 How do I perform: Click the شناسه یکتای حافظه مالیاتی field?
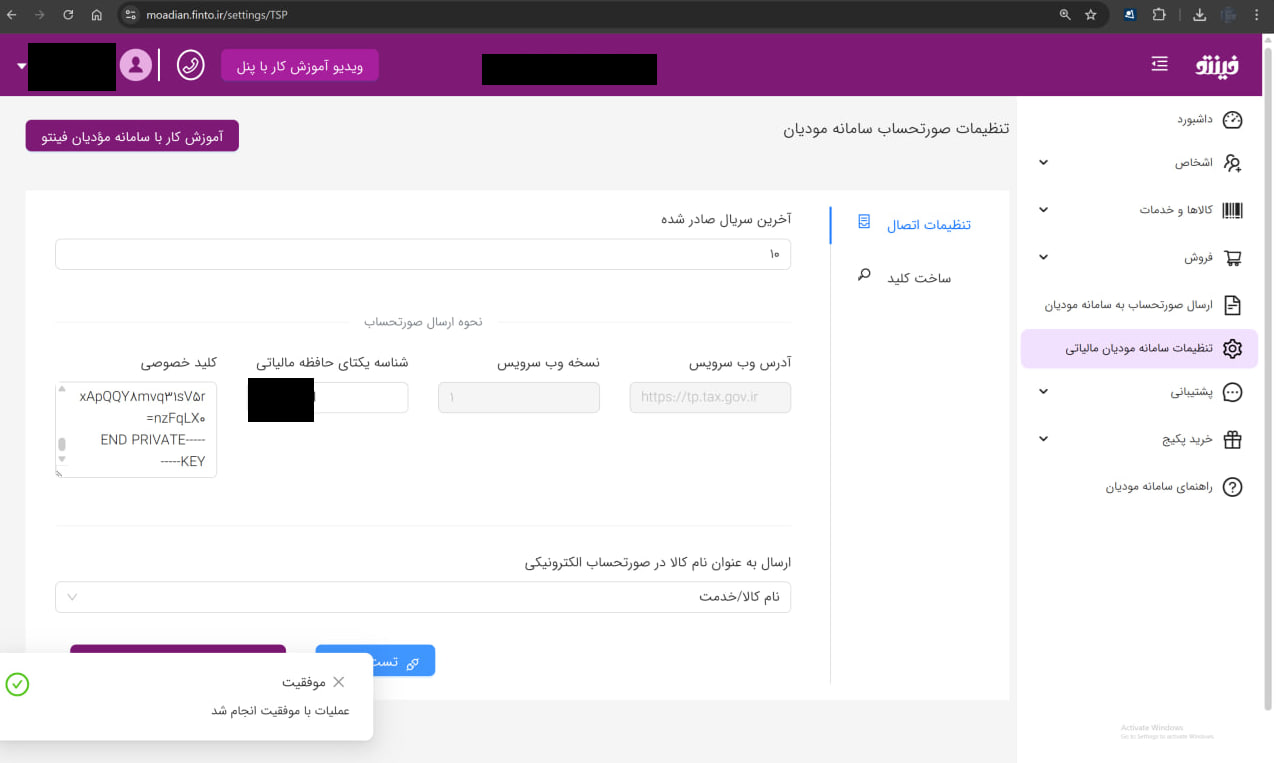[x=327, y=397]
